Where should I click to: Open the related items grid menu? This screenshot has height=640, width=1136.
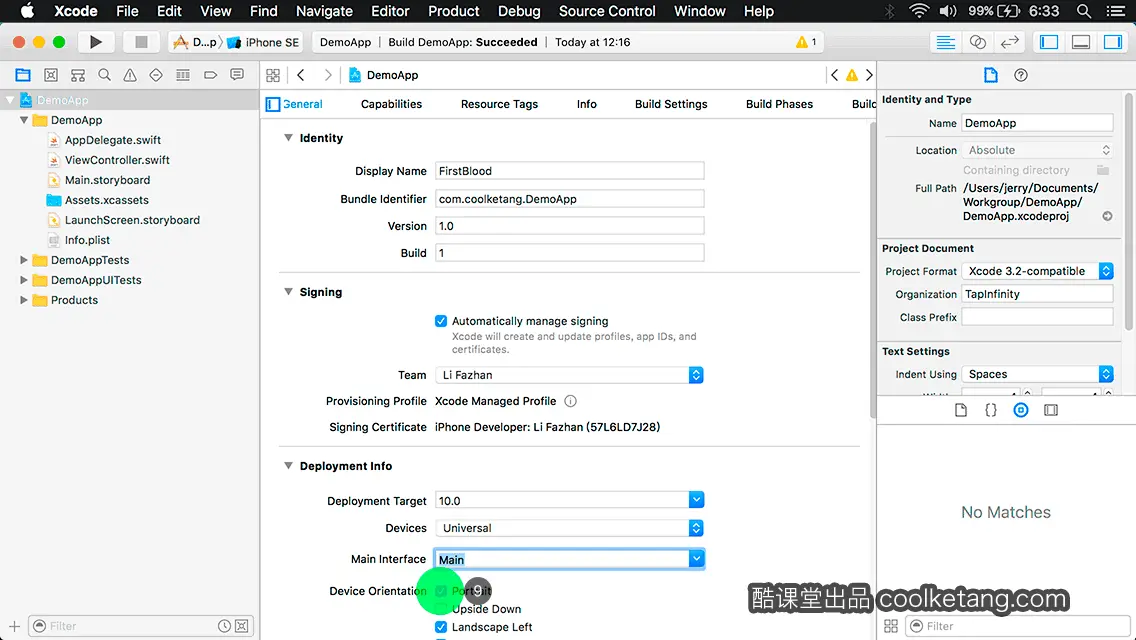(x=273, y=75)
